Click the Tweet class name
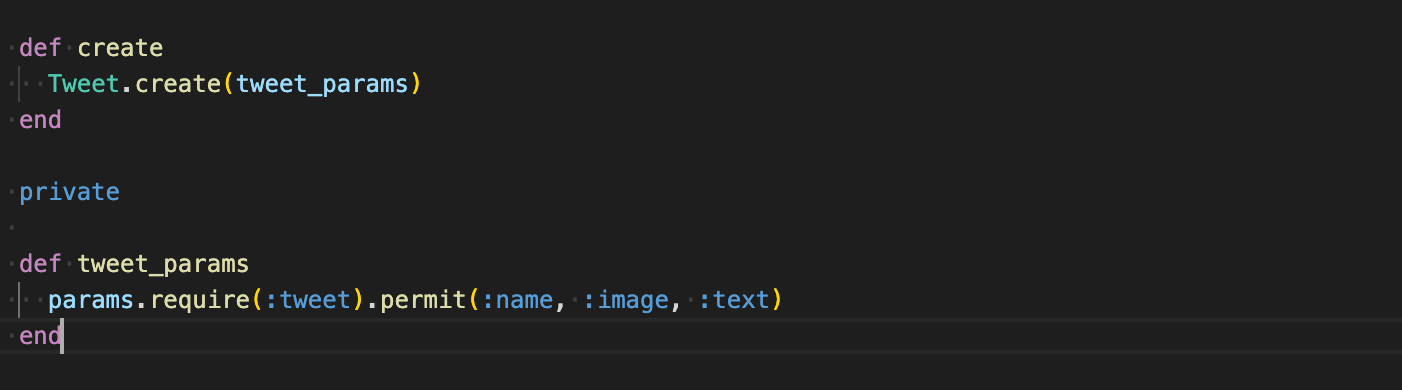 tap(84, 84)
